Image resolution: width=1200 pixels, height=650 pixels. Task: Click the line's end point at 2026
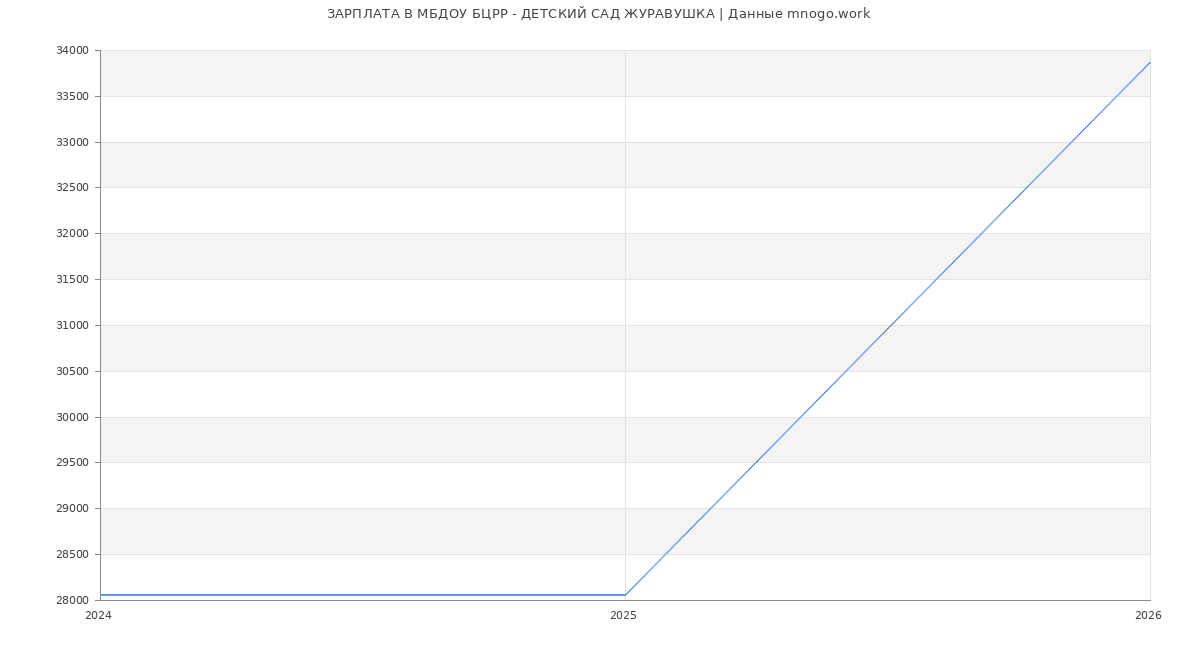[x=1150, y=62]
